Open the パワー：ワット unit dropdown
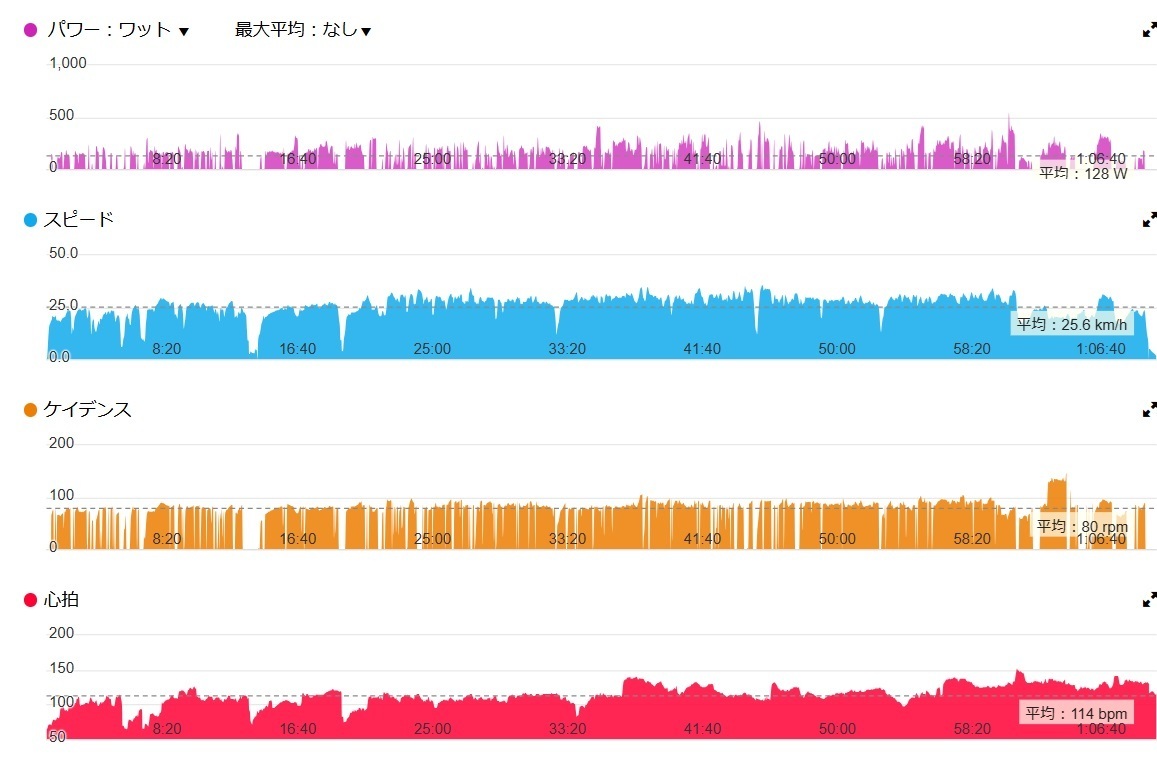 pyautogui.click(x=117, y=30)
